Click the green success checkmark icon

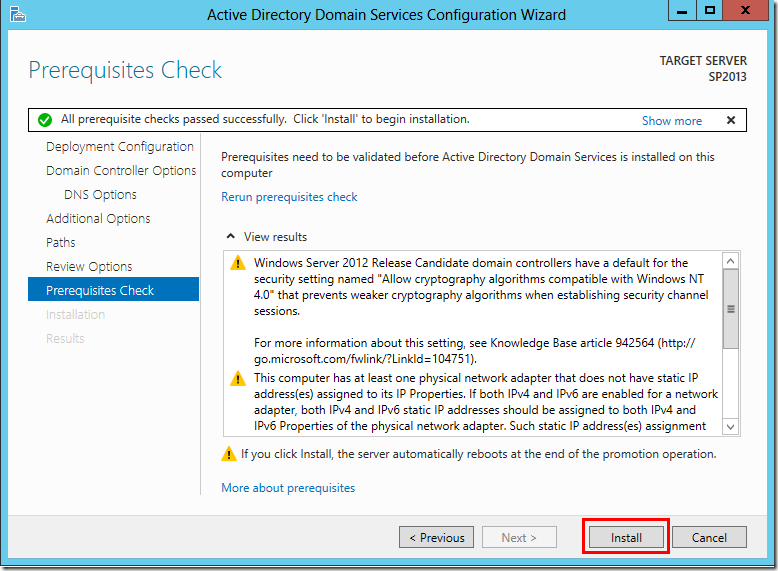(45, 120)
